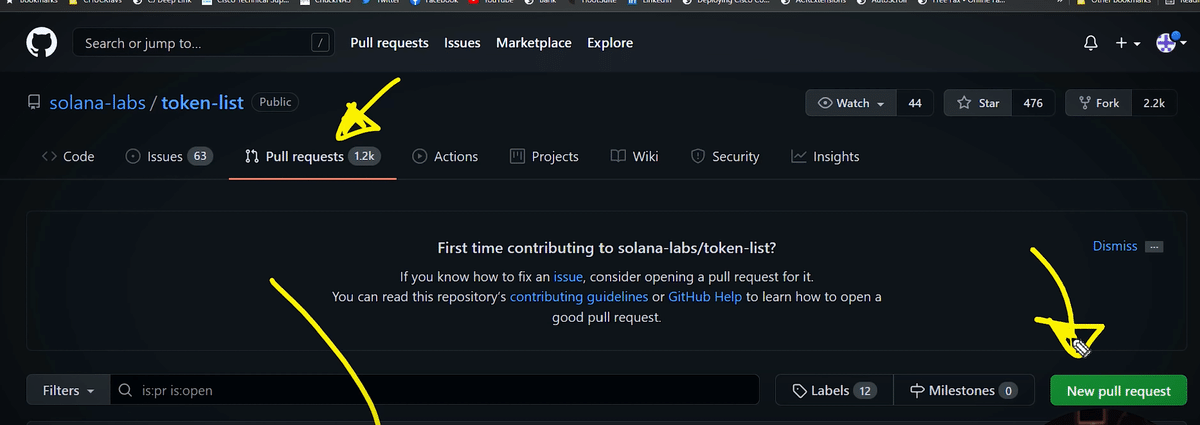Open the ellipsis options next to Dismiss
Viewport: 1200px width, 425px height.
pyautogui.click(x=1154, y=246)
